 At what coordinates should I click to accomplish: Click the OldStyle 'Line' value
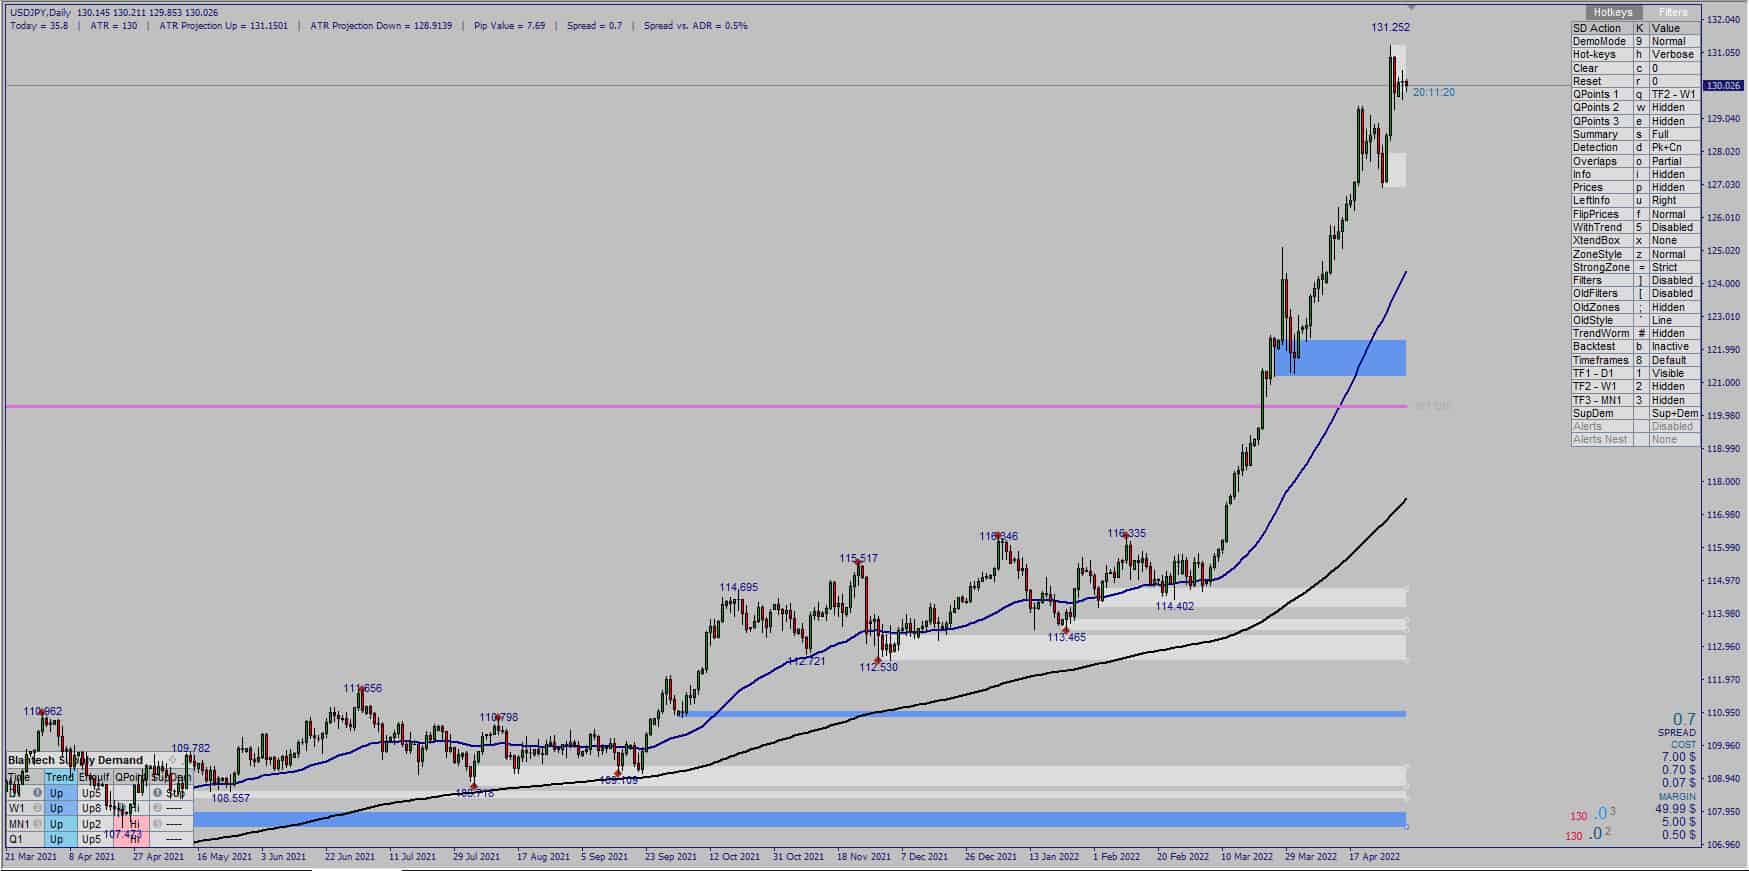(1674, 320)
